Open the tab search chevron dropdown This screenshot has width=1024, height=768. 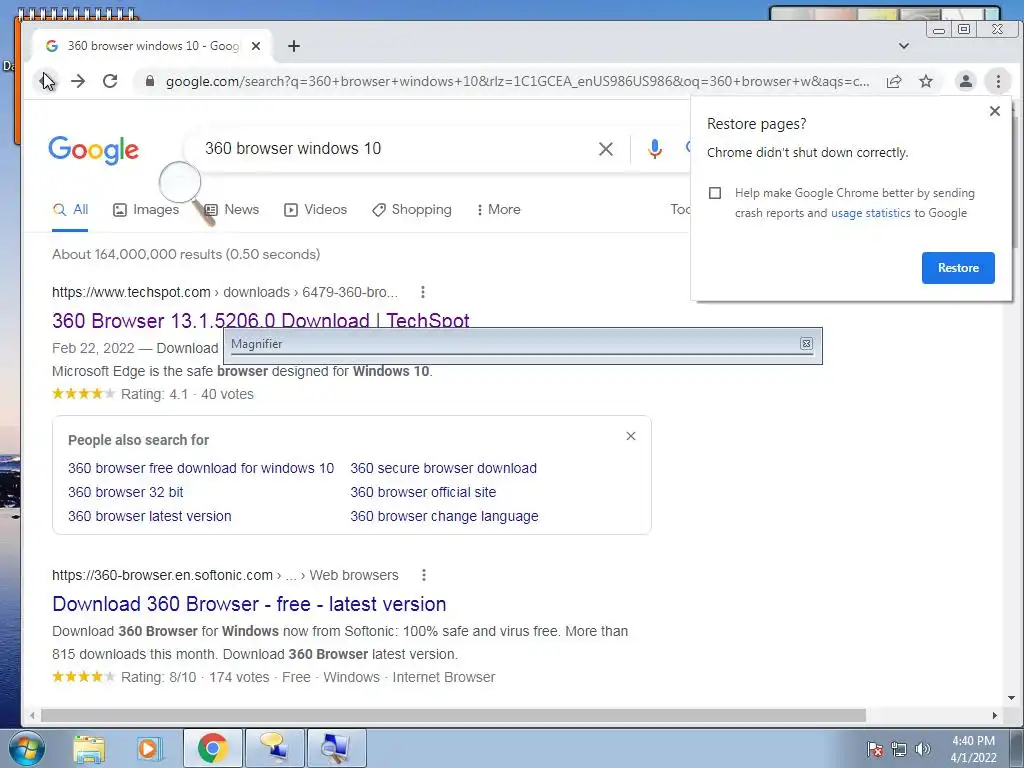pyautogui.click(x=904, y=46)
